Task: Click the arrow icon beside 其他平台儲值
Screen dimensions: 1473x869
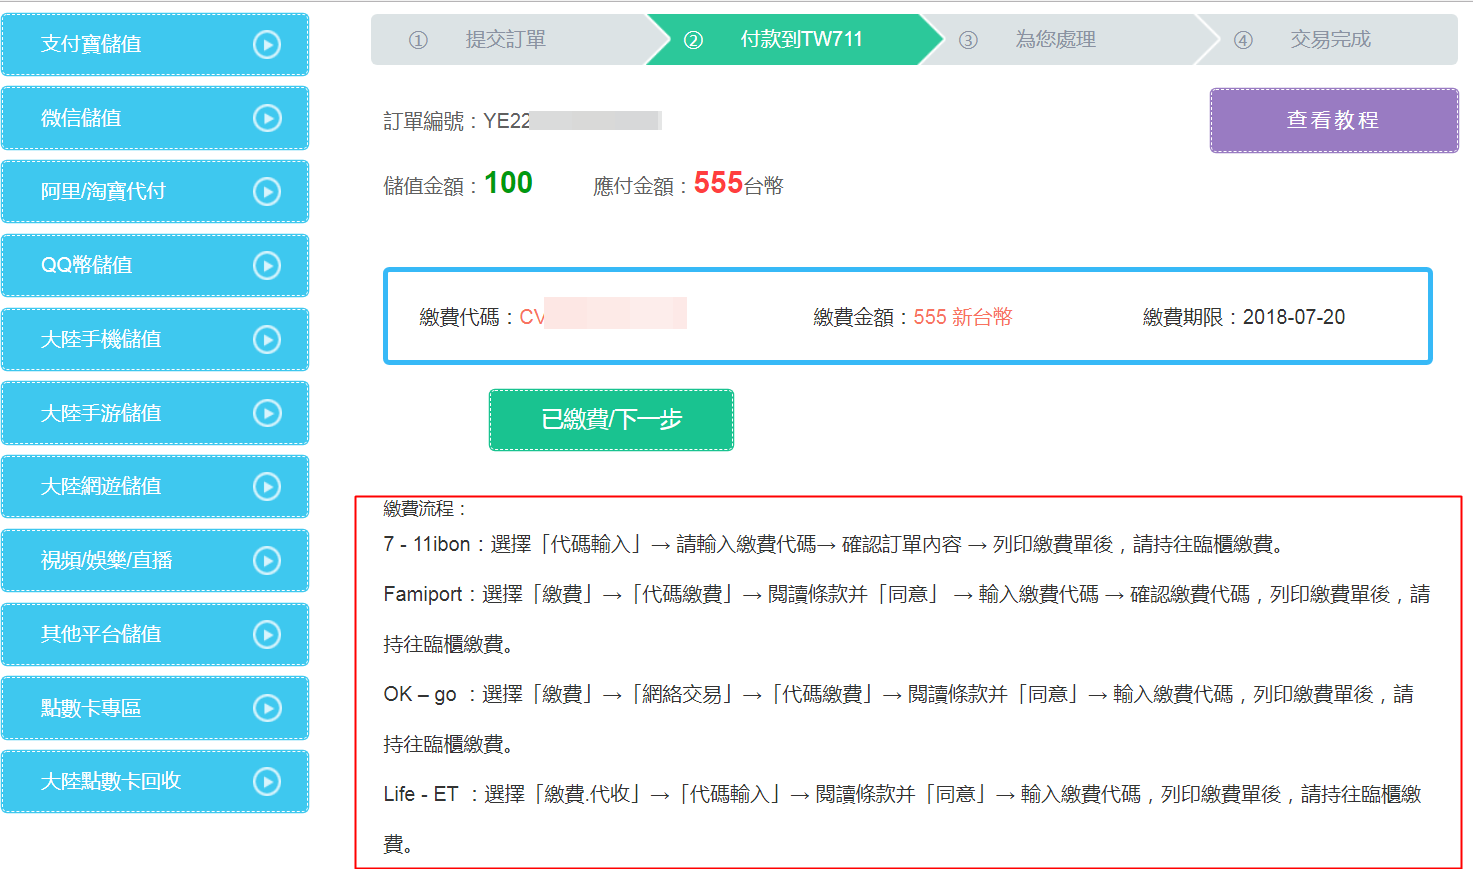Action: (267, 634)
